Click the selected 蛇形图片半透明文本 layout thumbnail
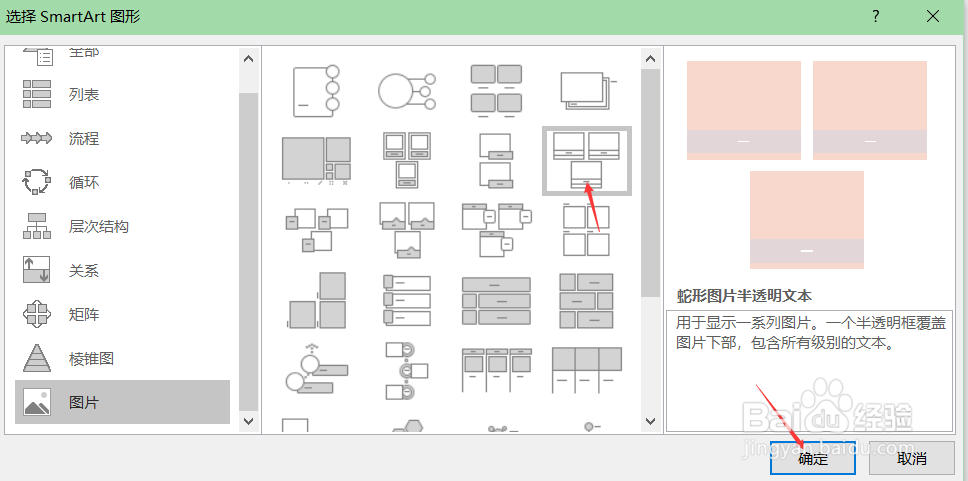This screenshot has width=968, height=481. click(x=586, y=161)
